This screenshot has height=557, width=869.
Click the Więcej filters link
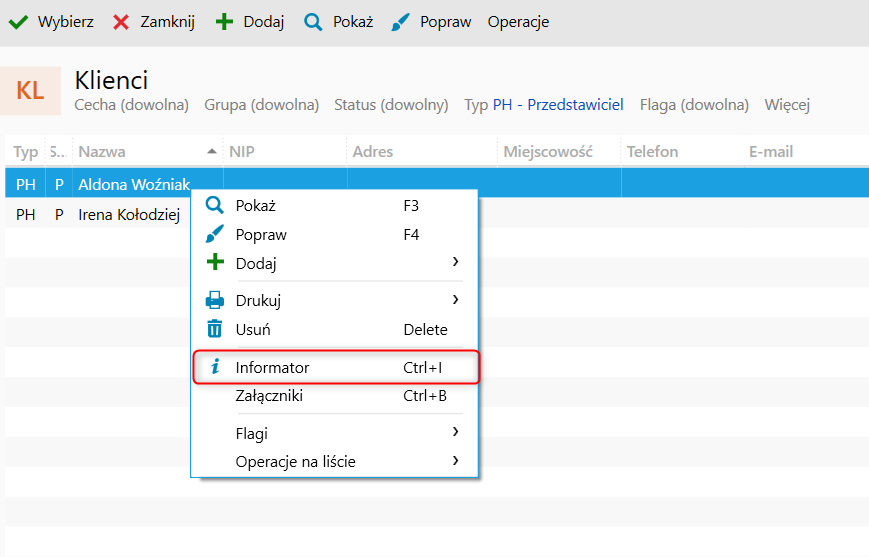tap(787, 104)
